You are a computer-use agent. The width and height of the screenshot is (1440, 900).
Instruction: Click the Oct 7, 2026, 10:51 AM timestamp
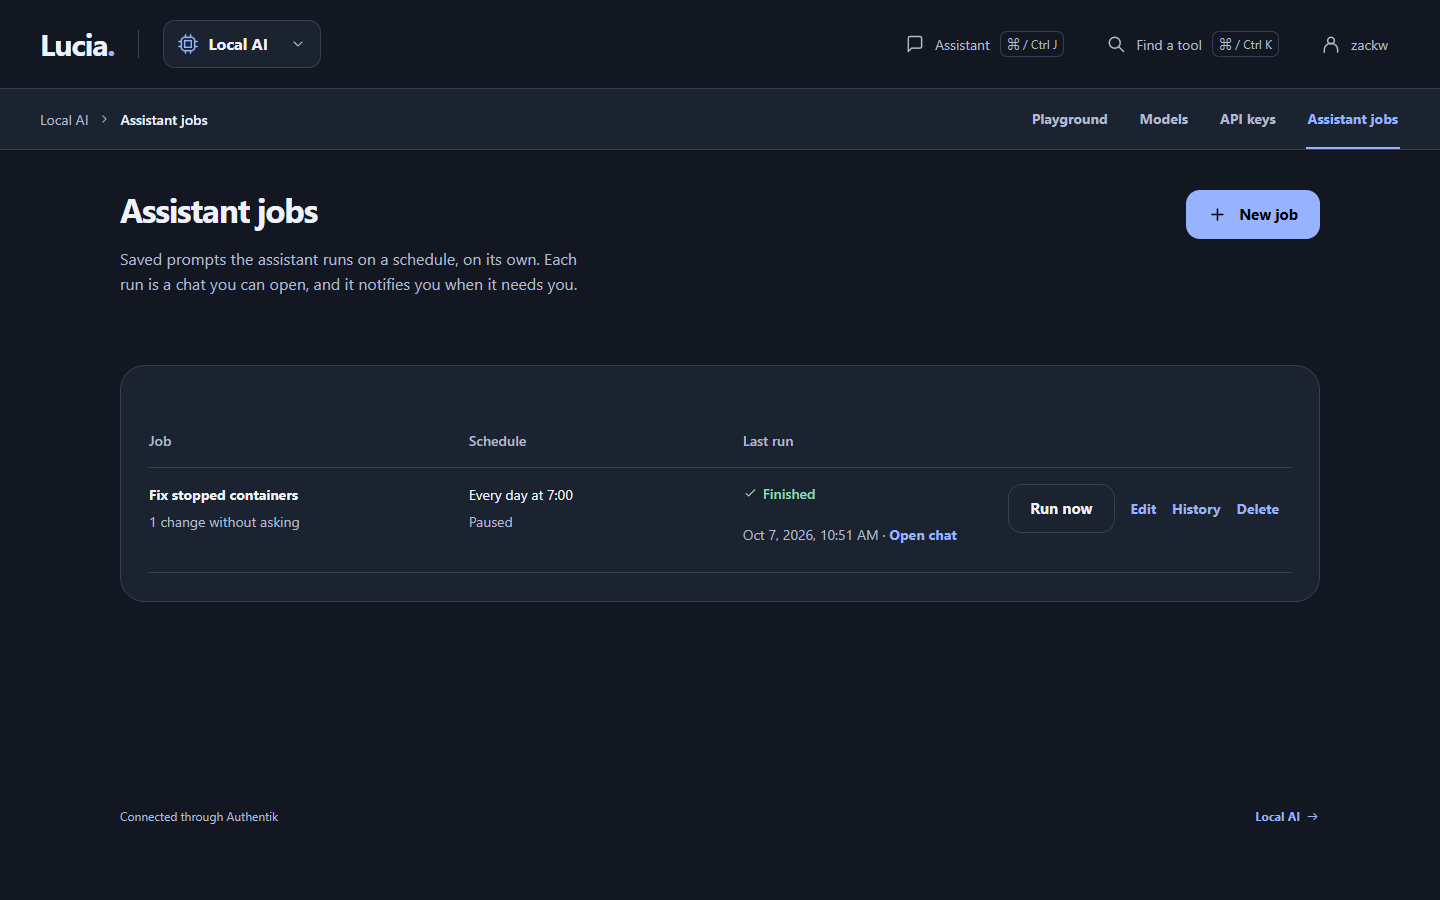point(811,535)
